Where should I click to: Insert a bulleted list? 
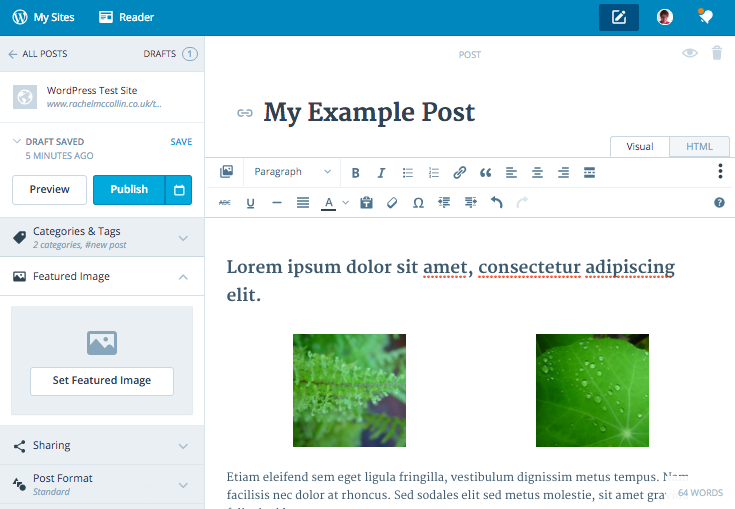tap(408, 173)
